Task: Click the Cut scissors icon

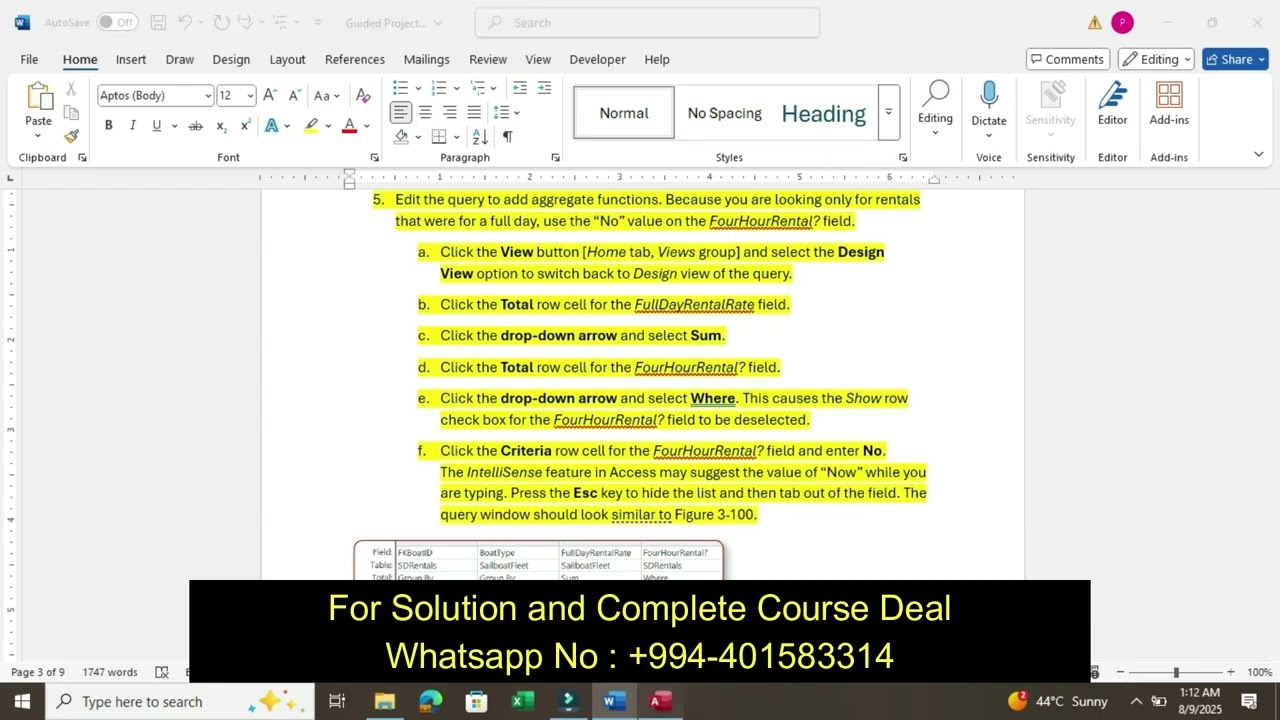Action: click(x=71, y=89)
